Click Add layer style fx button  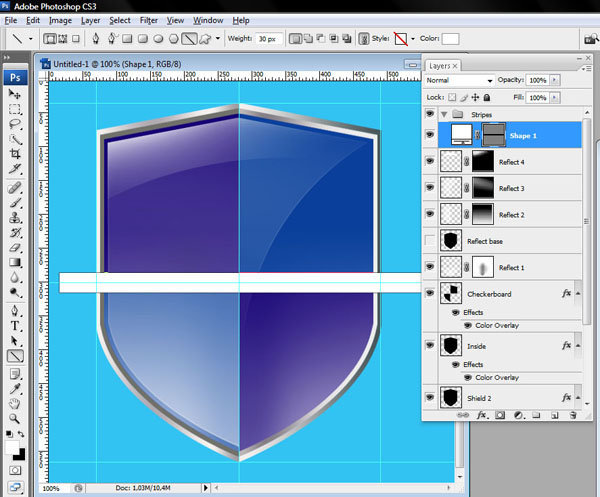point(481,415)
